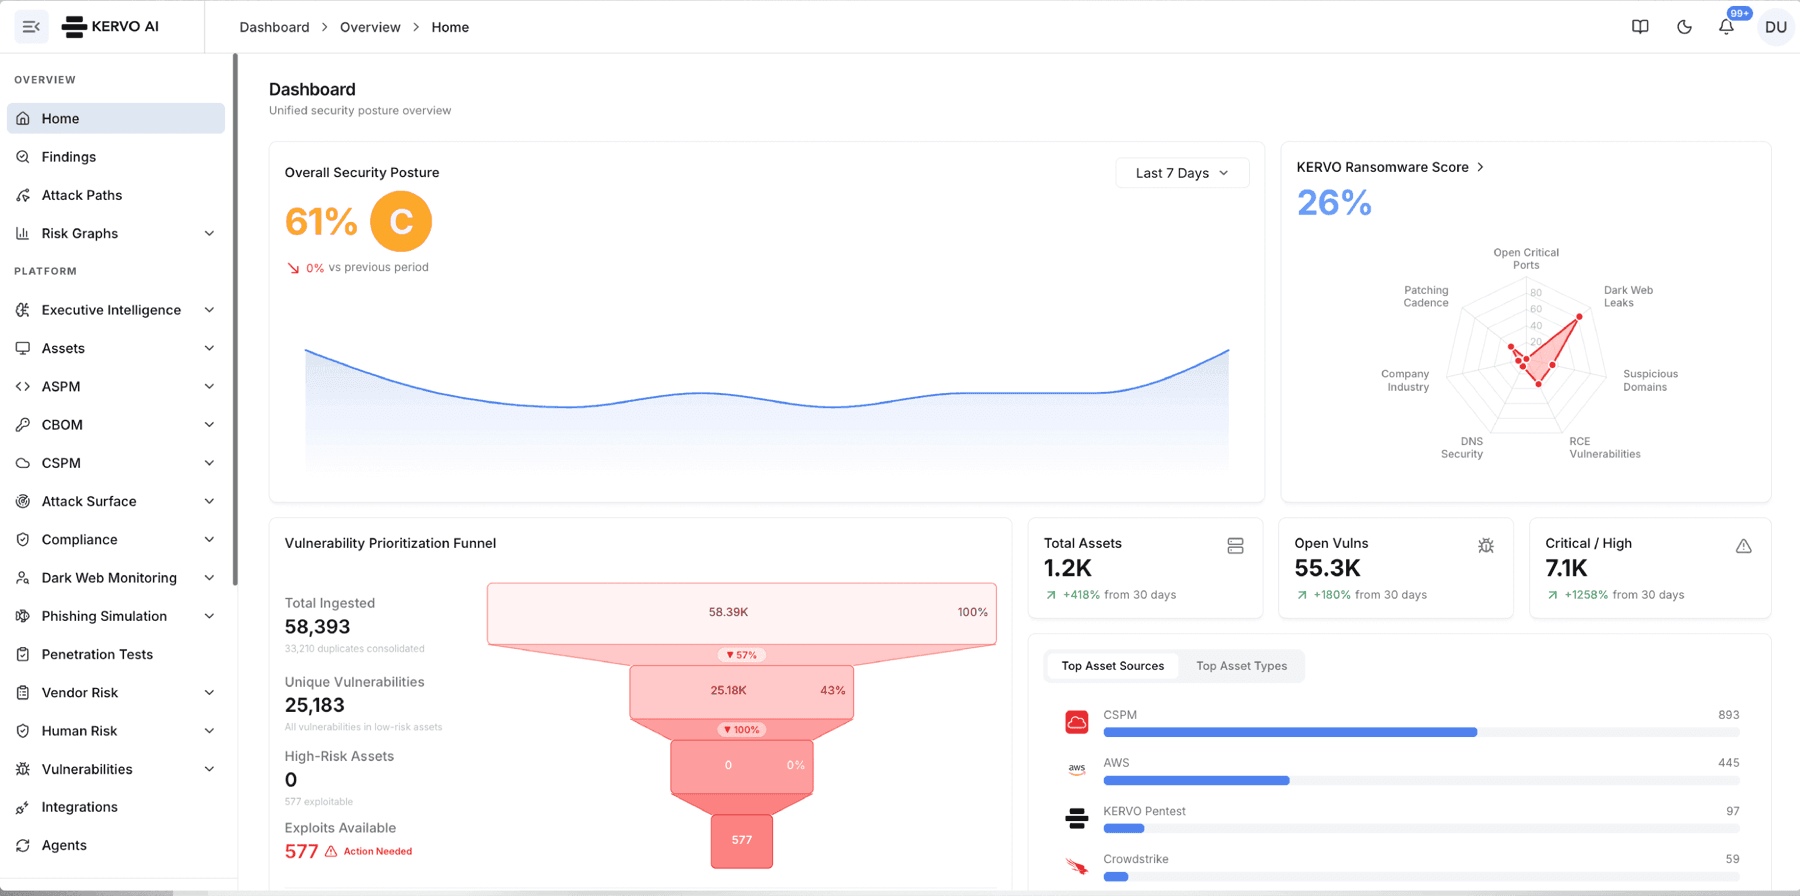Open Attack Paths in the sidebar
This screenshot has width=1800, height=896.
coord(116,195)
